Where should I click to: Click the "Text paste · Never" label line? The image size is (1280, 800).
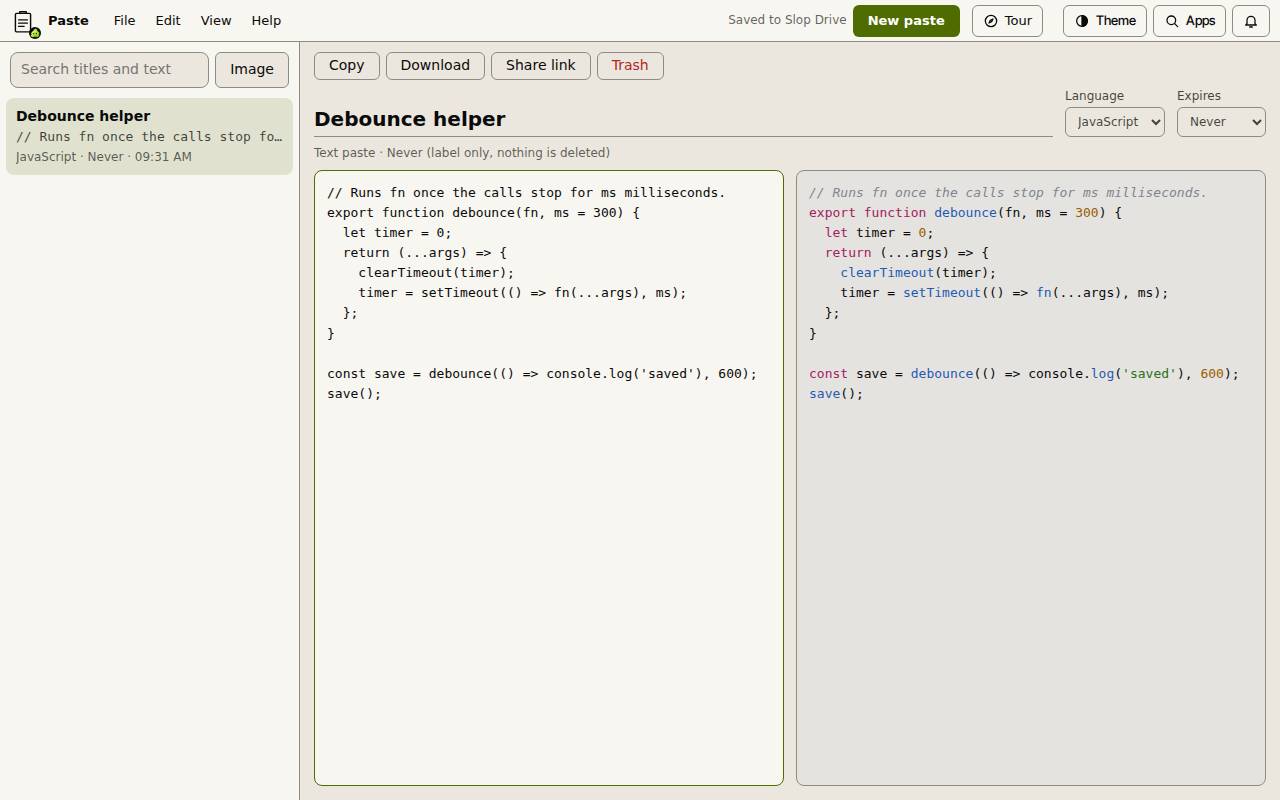tap(462, 153)
